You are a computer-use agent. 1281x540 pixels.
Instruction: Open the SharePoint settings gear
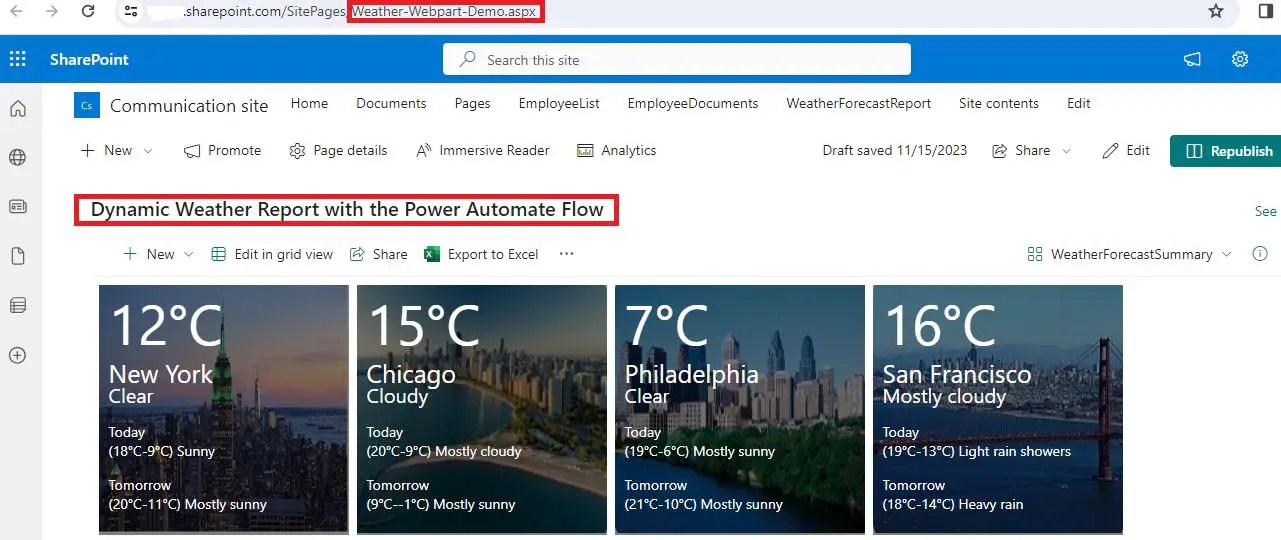click(1240, 59)
